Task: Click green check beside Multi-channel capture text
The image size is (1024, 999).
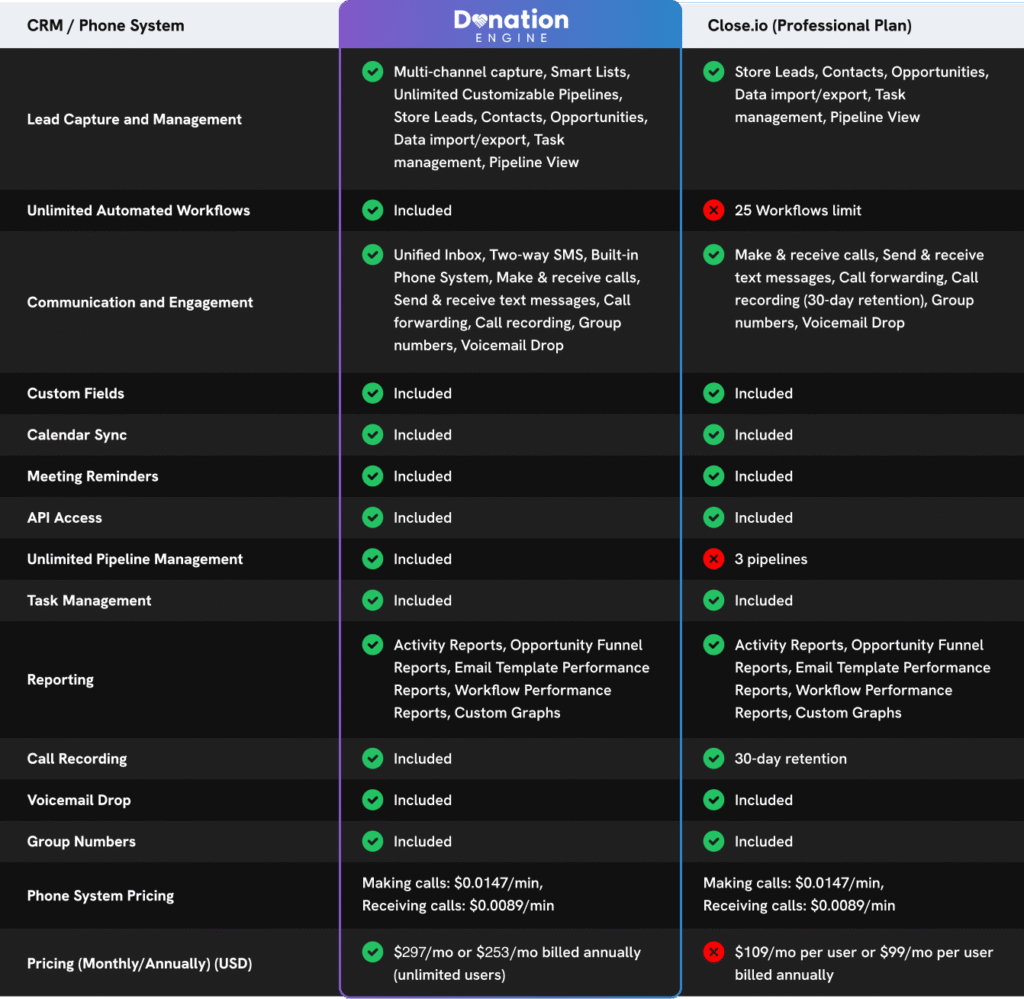Action: click(x=372, y=72)
